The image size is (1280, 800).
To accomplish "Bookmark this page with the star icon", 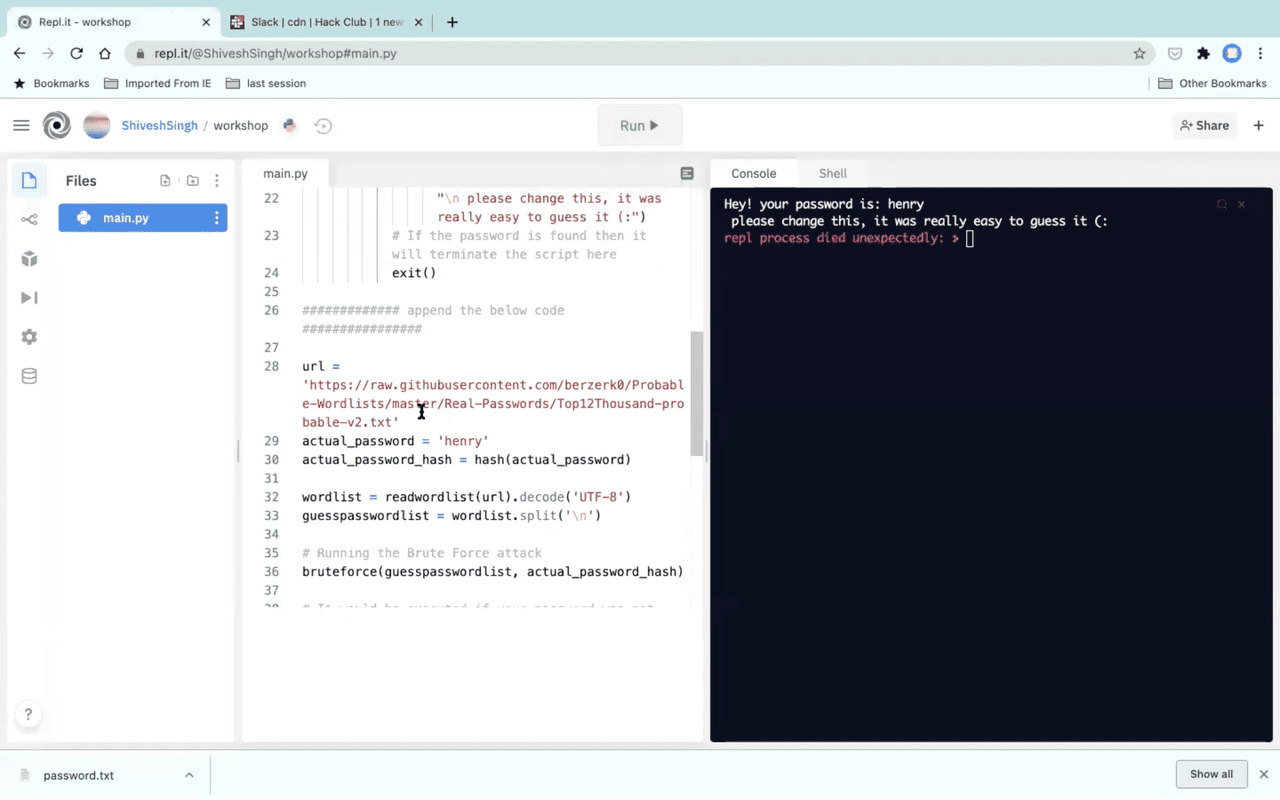I will pyautogui.click(x=1139, y=53).
